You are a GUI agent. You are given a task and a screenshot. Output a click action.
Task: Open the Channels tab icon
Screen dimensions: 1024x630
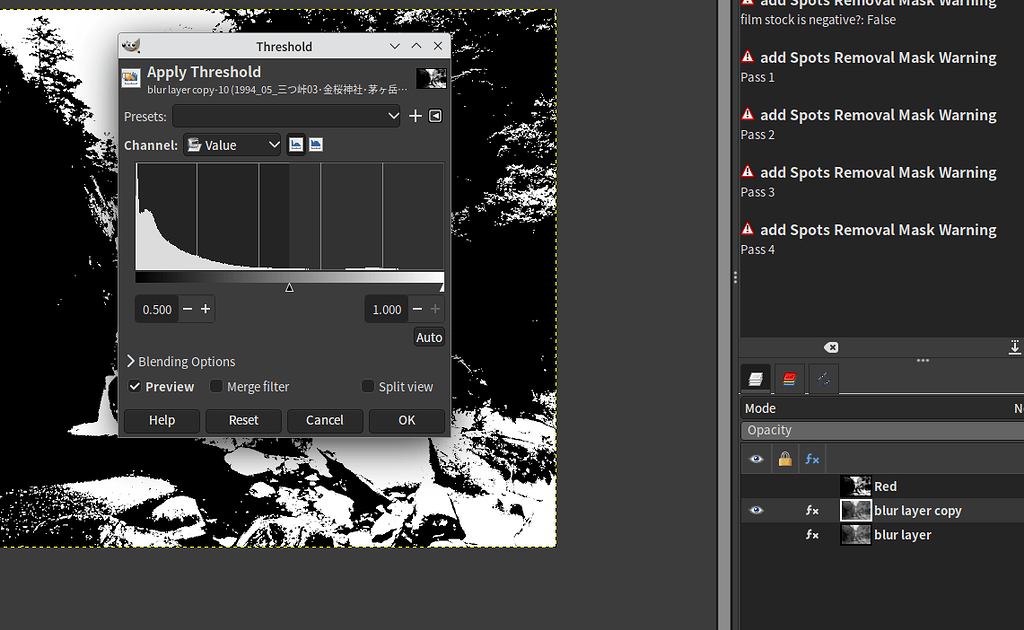[789, 378]
